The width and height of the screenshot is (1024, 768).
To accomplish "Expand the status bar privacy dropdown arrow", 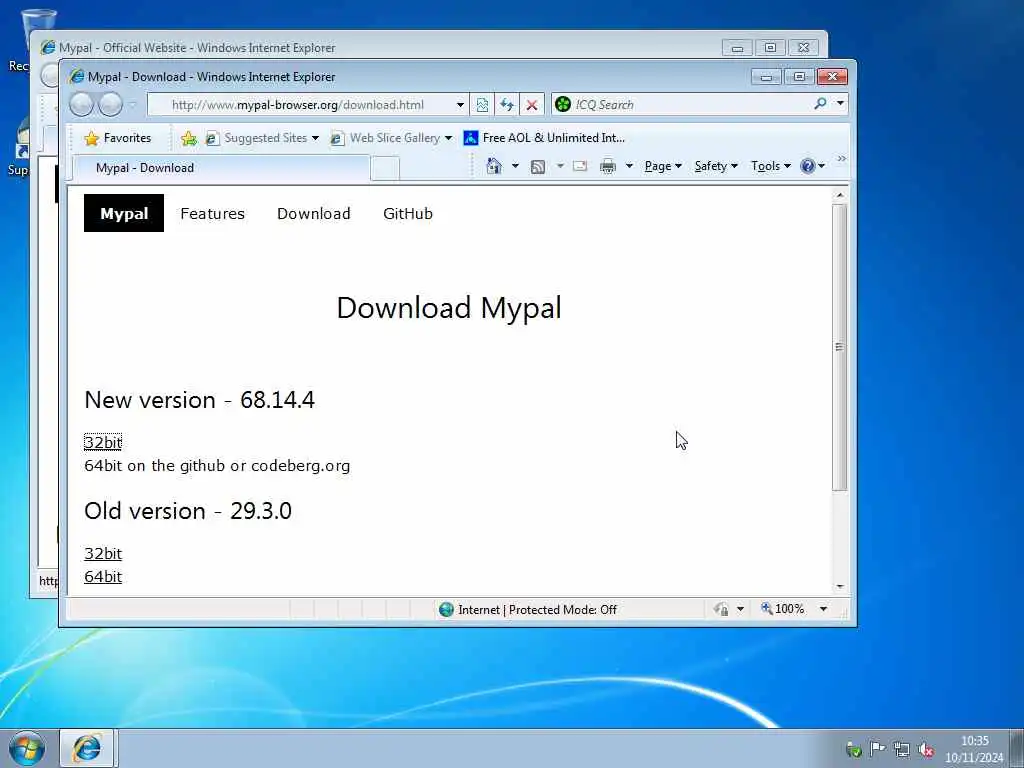I will pos(740,609).
